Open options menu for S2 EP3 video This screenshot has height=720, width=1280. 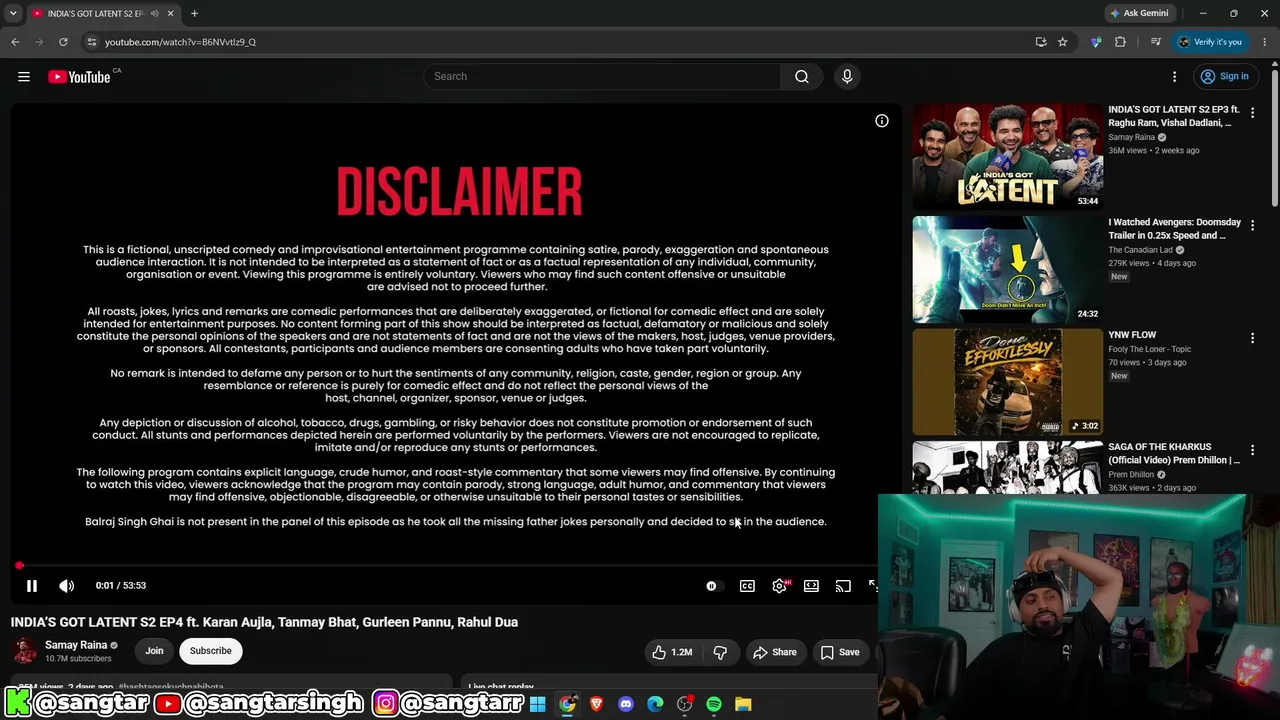point(1252,113)
